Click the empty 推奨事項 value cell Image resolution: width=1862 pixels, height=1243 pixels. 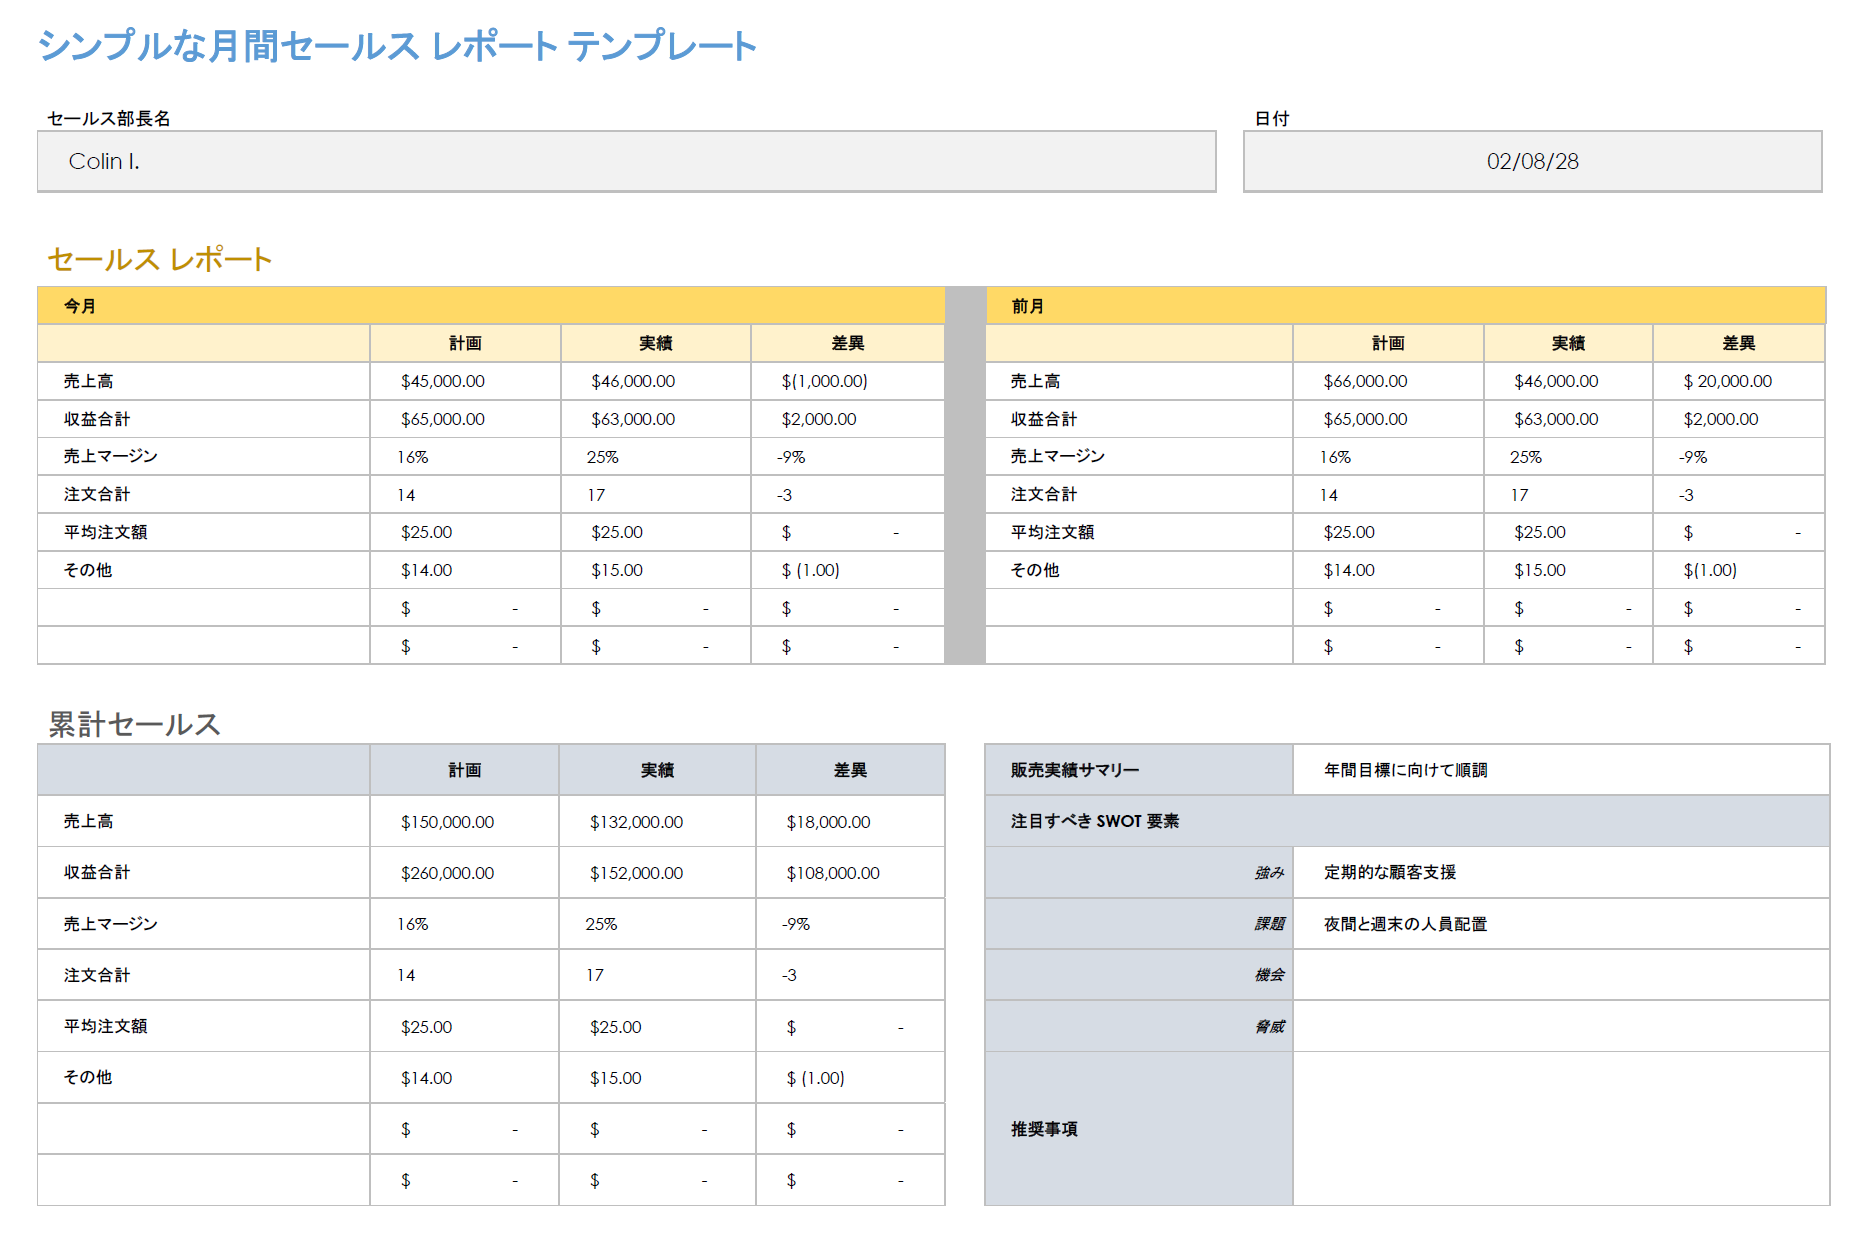click(x=1561, y=1129)
